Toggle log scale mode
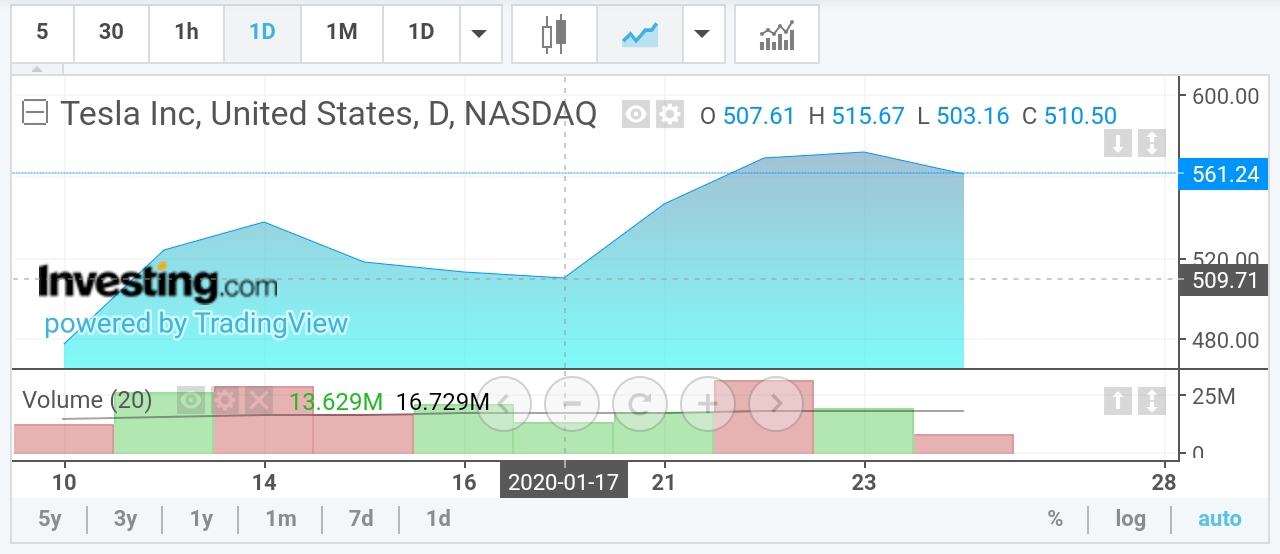 1131,519
